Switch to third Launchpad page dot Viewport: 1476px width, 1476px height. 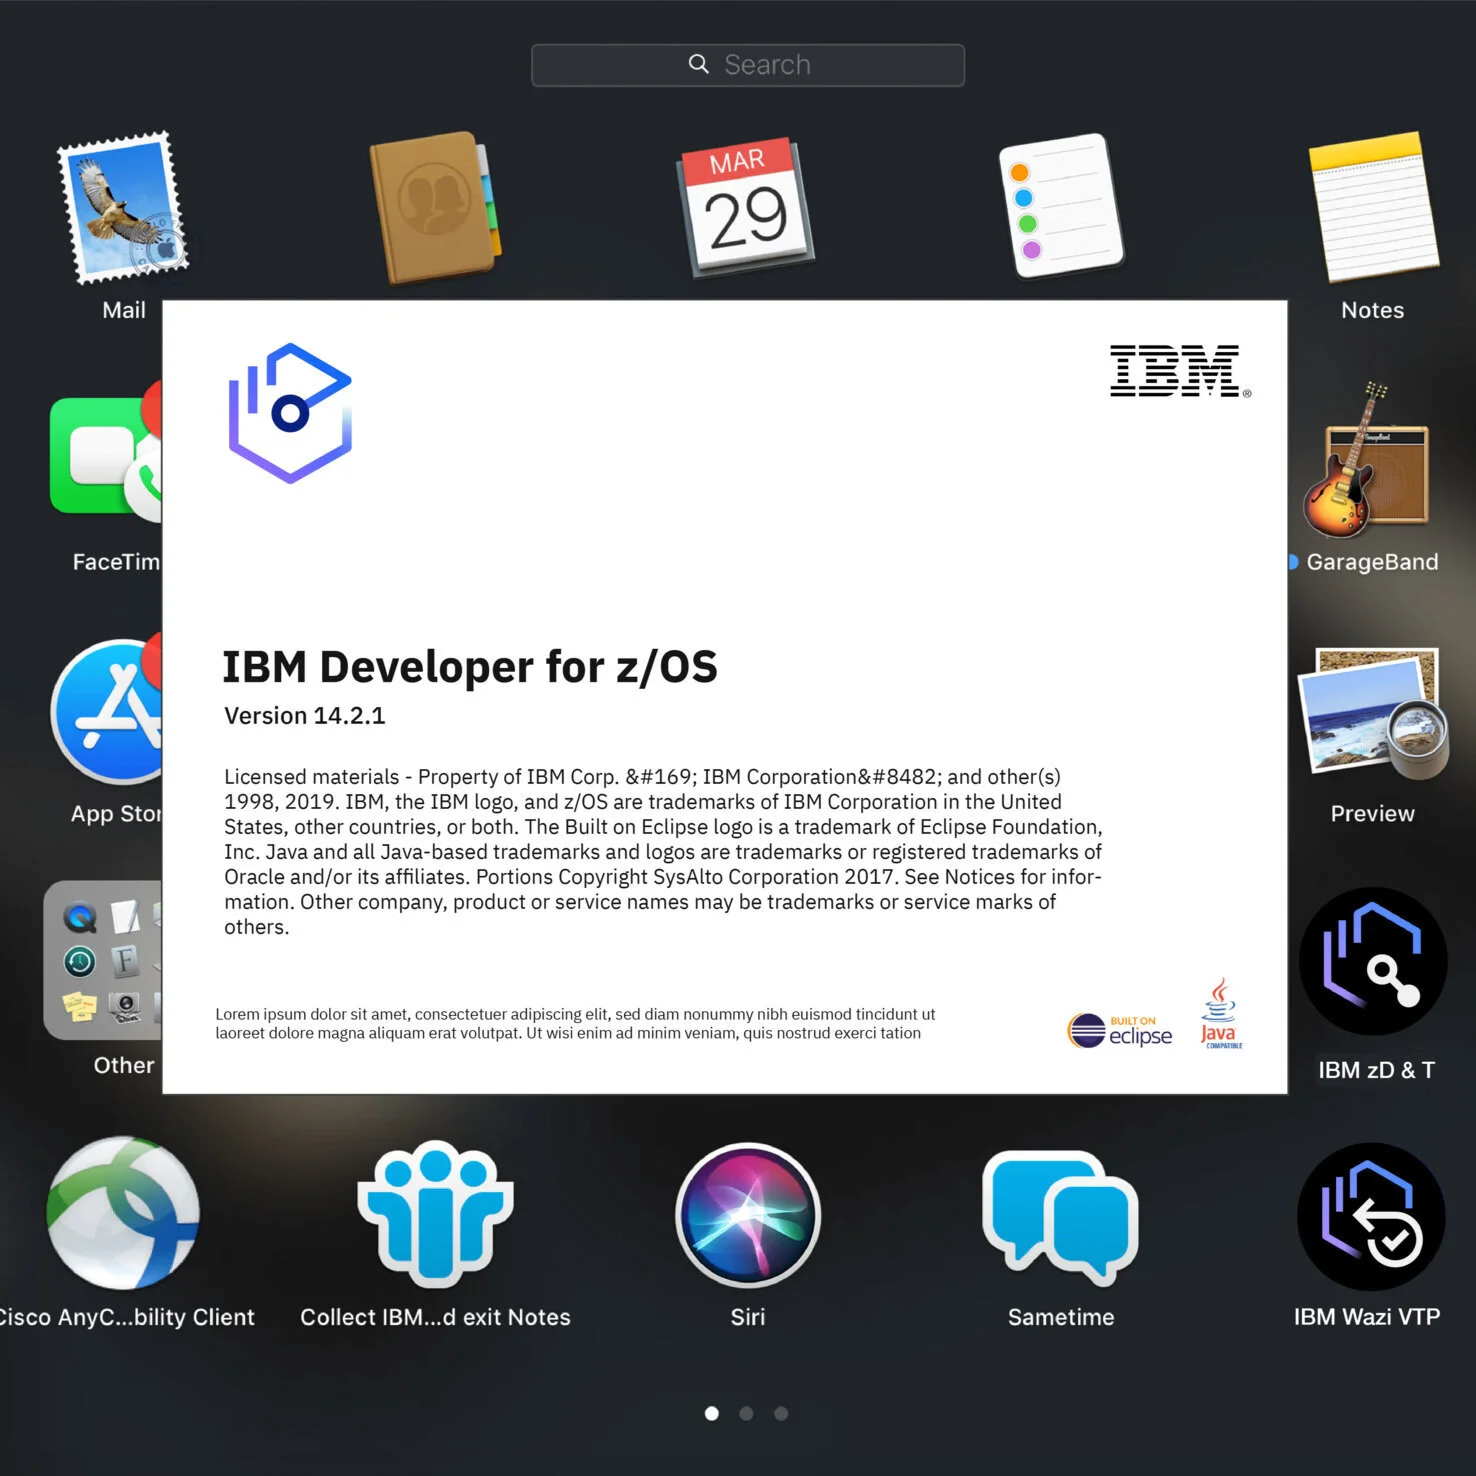[781, 1413]
